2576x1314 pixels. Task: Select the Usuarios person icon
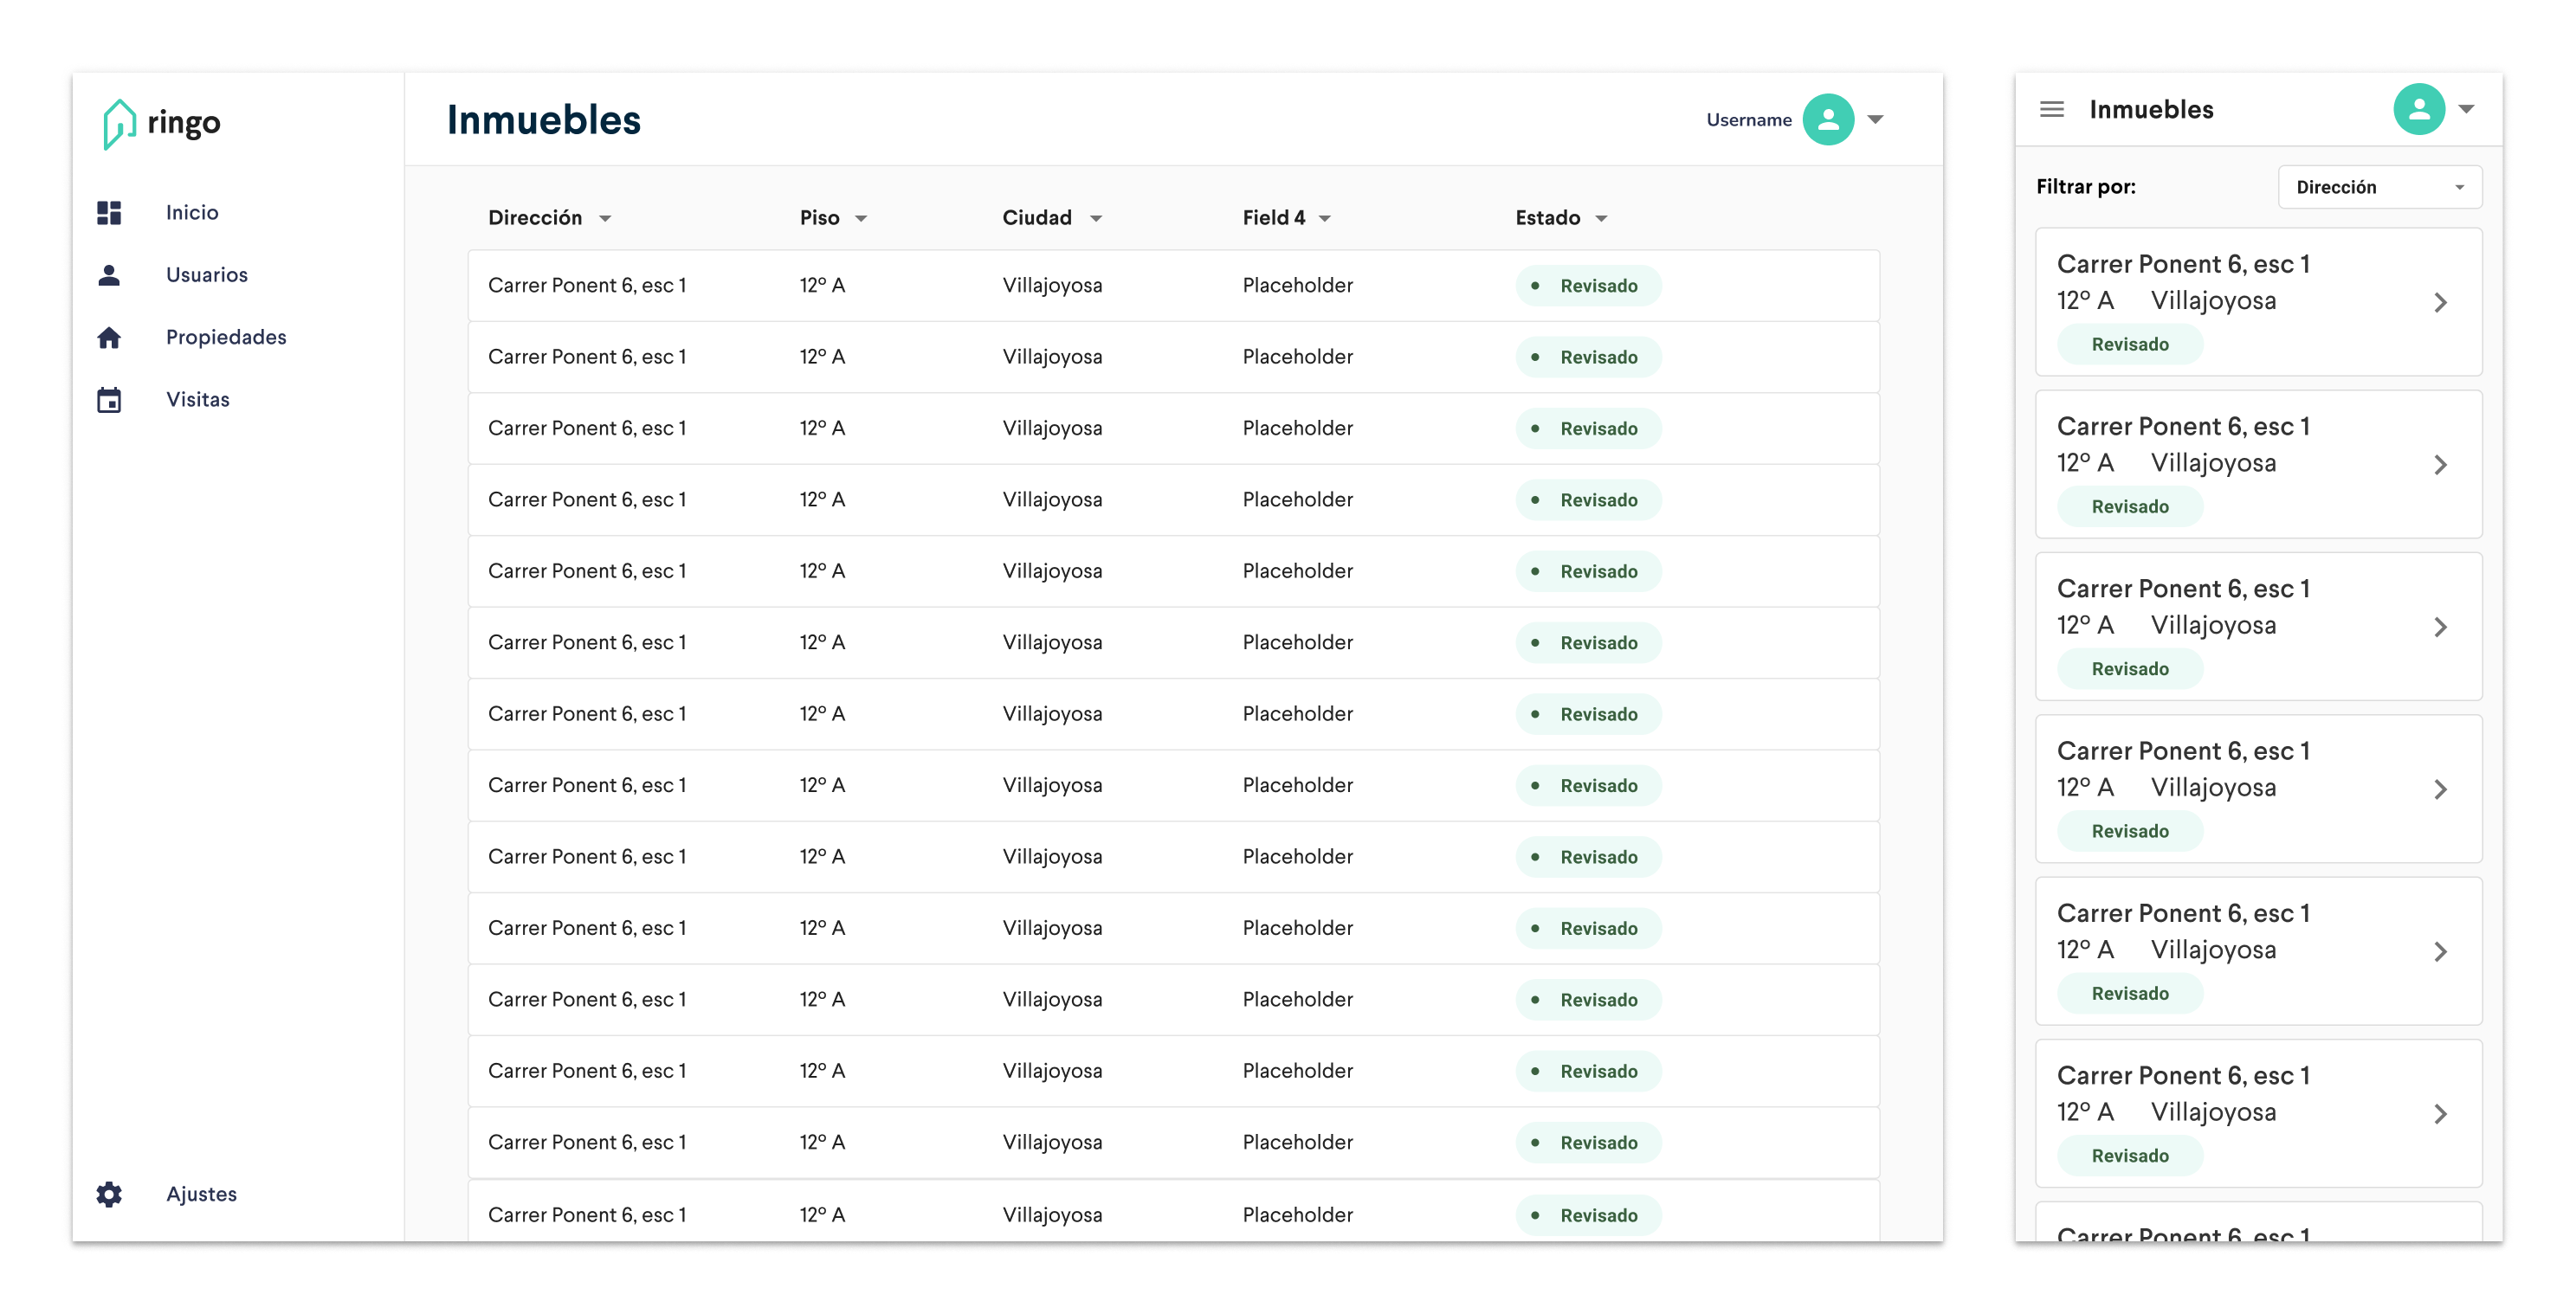pos(109,275)
